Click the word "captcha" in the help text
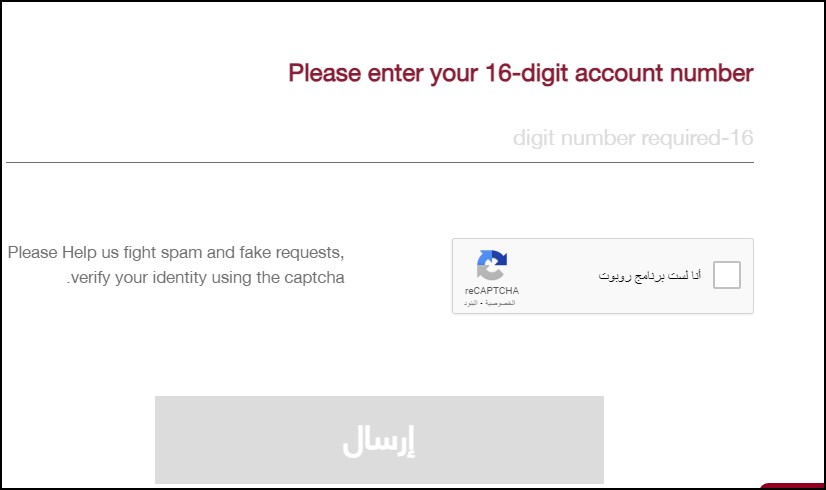This screenshot has width=826, height=490. click(x=314, y=278)
